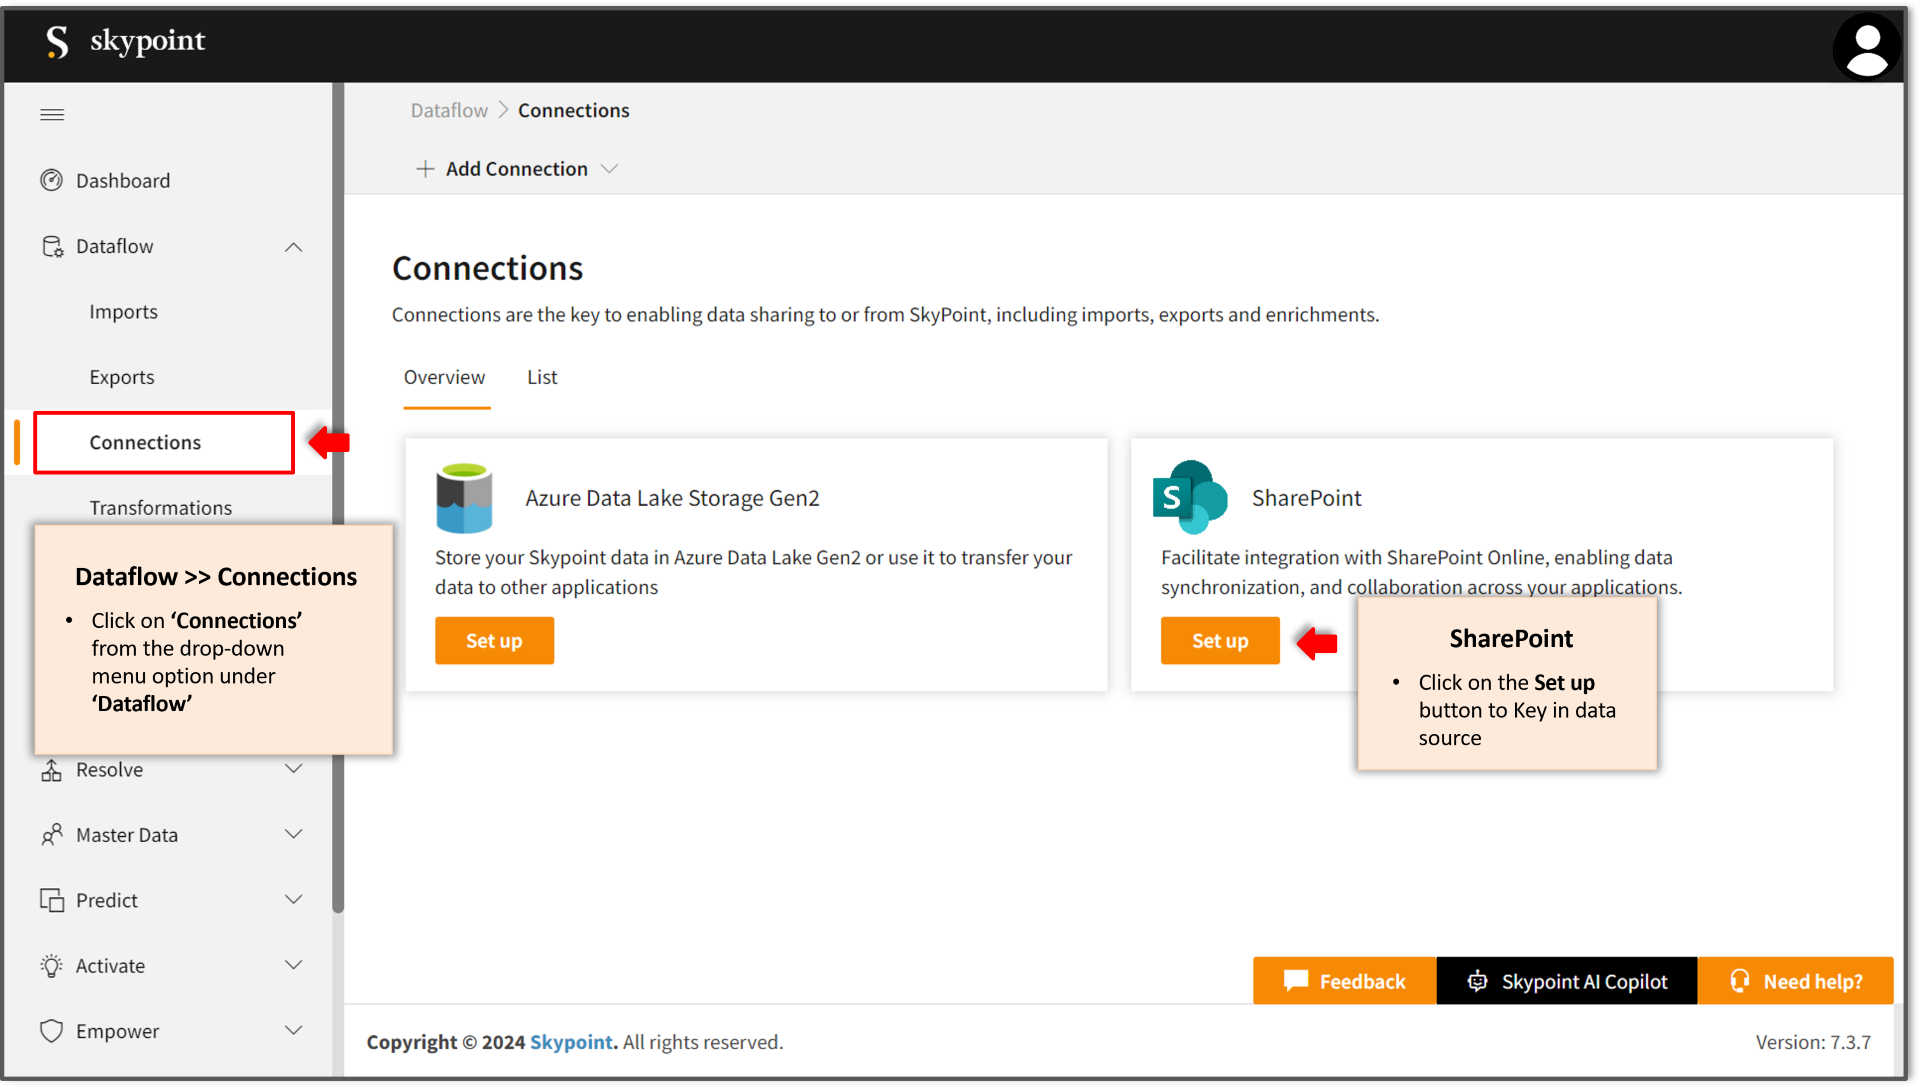
Task: Collapse the Dataflow section chevron
Action: click(x=293, y=246)
